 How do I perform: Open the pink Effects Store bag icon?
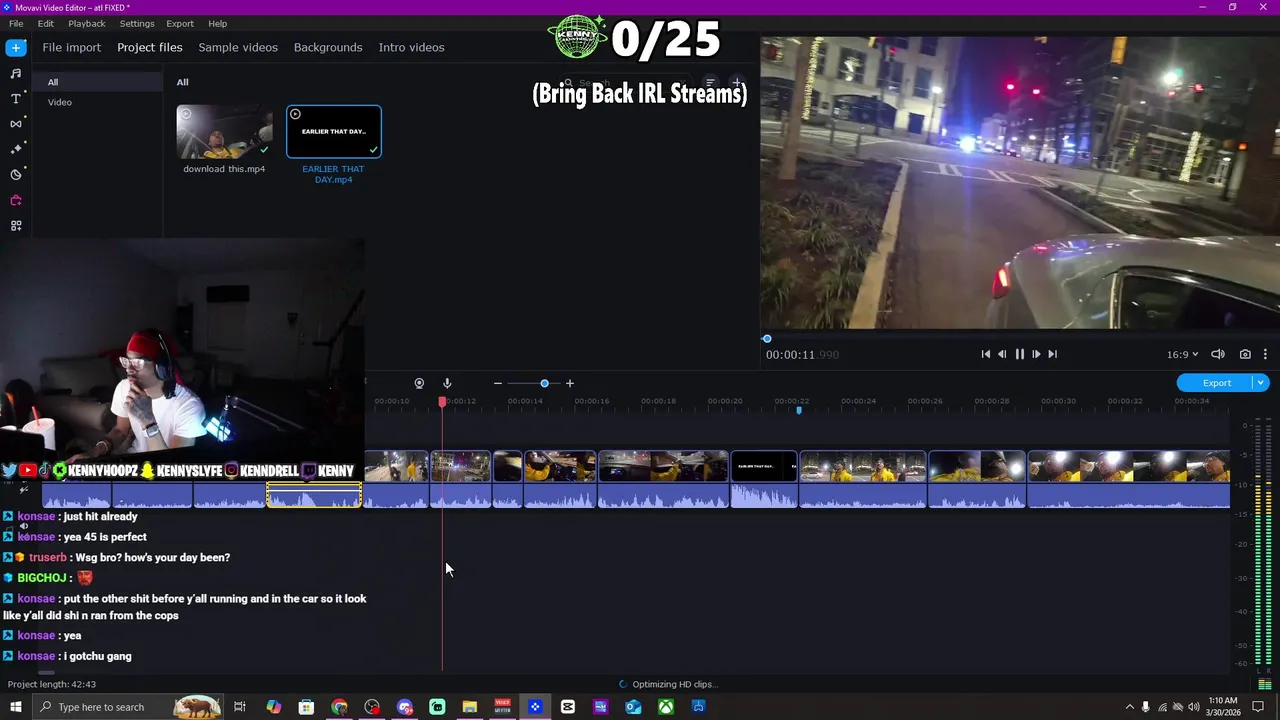[x=16, y=200]
